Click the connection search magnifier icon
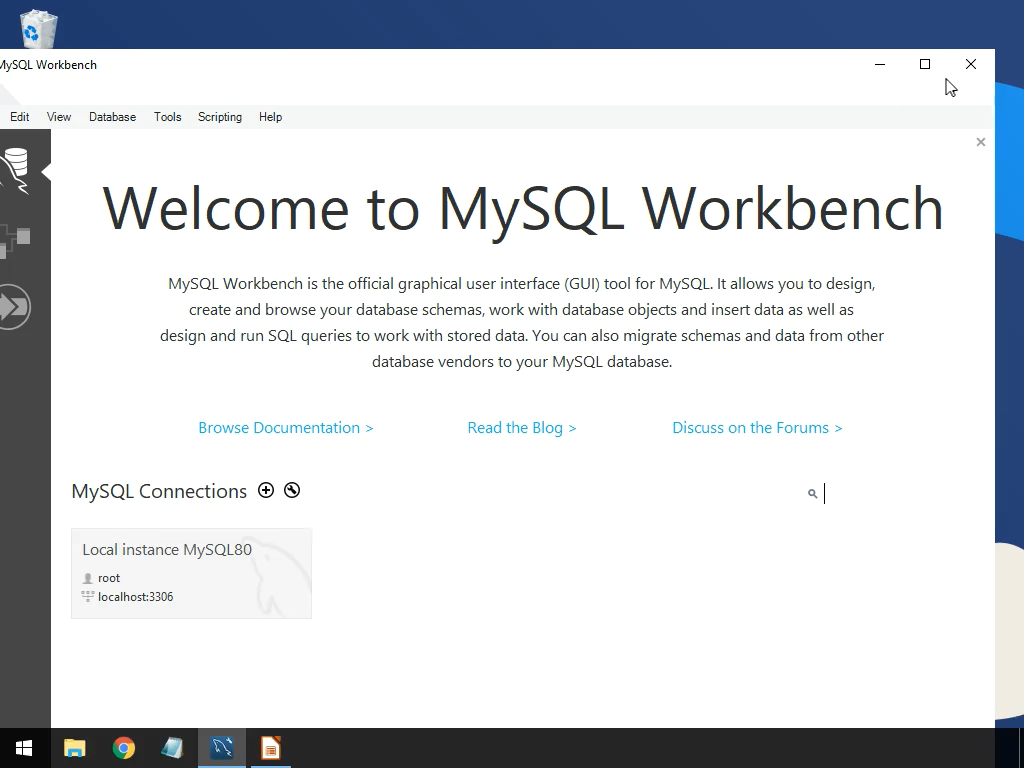 (x=812, y=494)
